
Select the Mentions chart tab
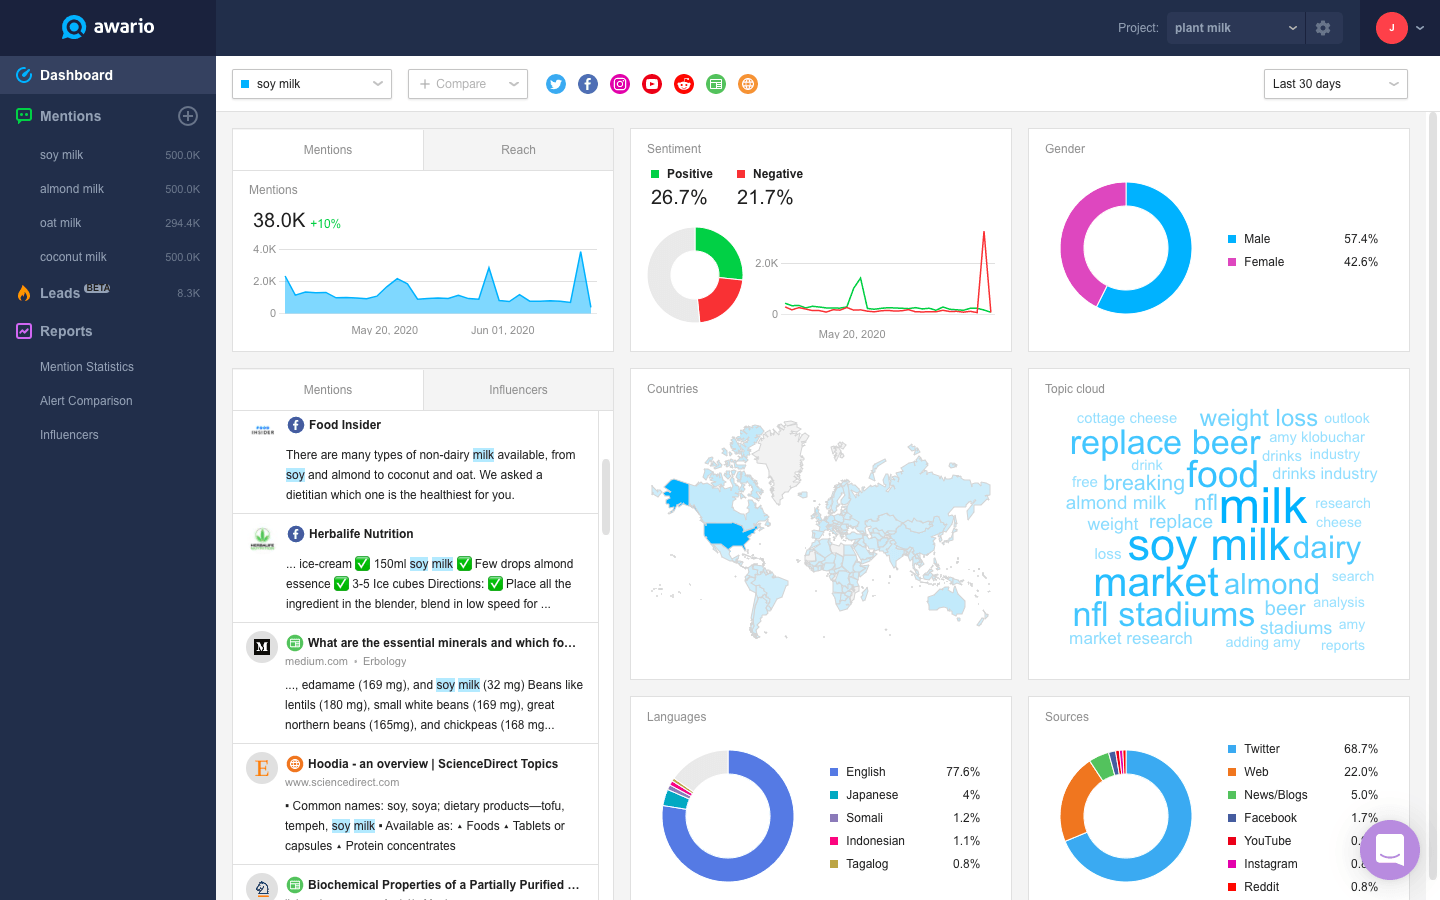point(328,150)
